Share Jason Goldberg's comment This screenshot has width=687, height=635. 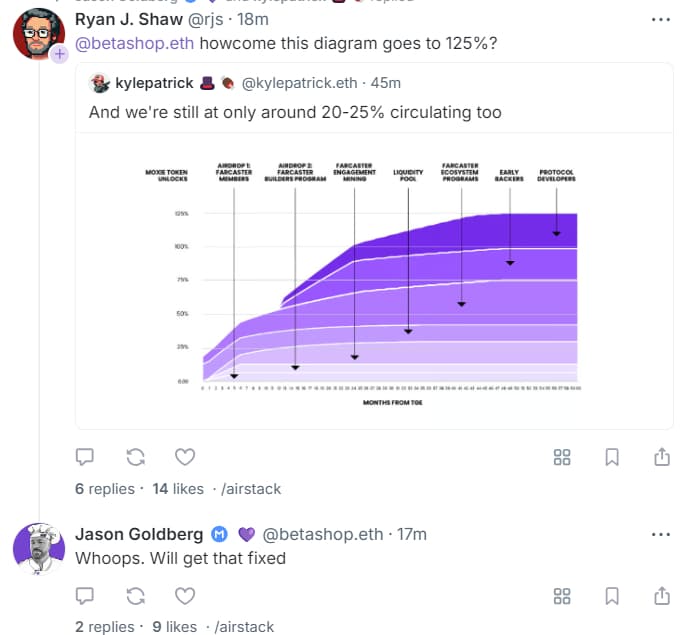(661, 596)
